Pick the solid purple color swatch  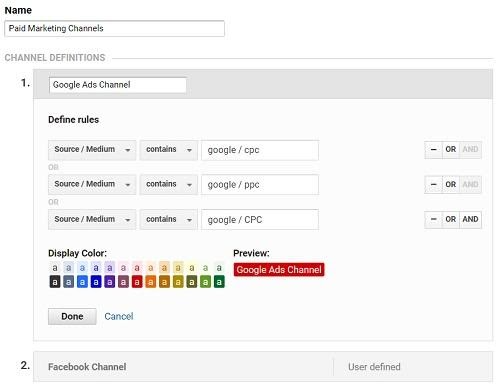(110, 282)
